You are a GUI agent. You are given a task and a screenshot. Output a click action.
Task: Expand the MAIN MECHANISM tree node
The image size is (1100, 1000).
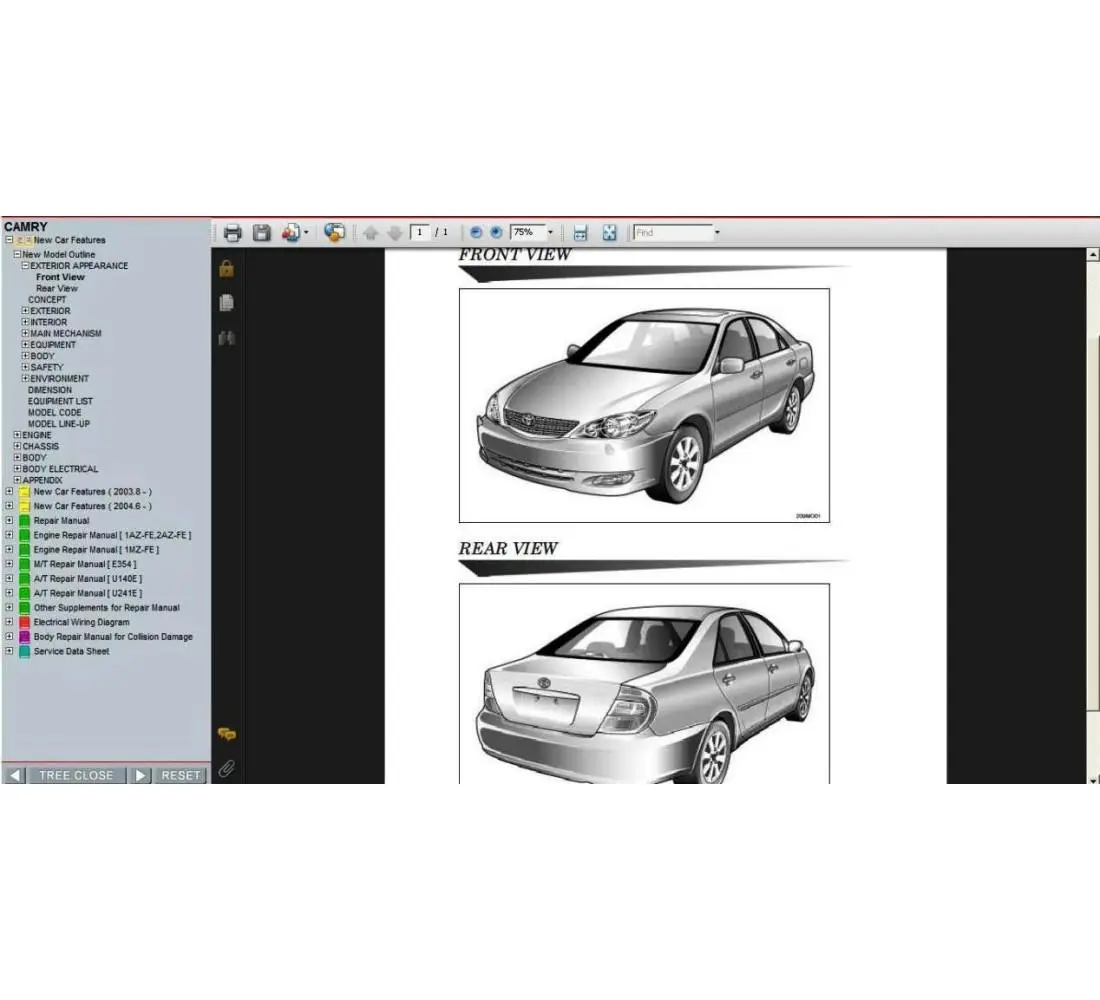pyautogui.click(x=25, y=333)
